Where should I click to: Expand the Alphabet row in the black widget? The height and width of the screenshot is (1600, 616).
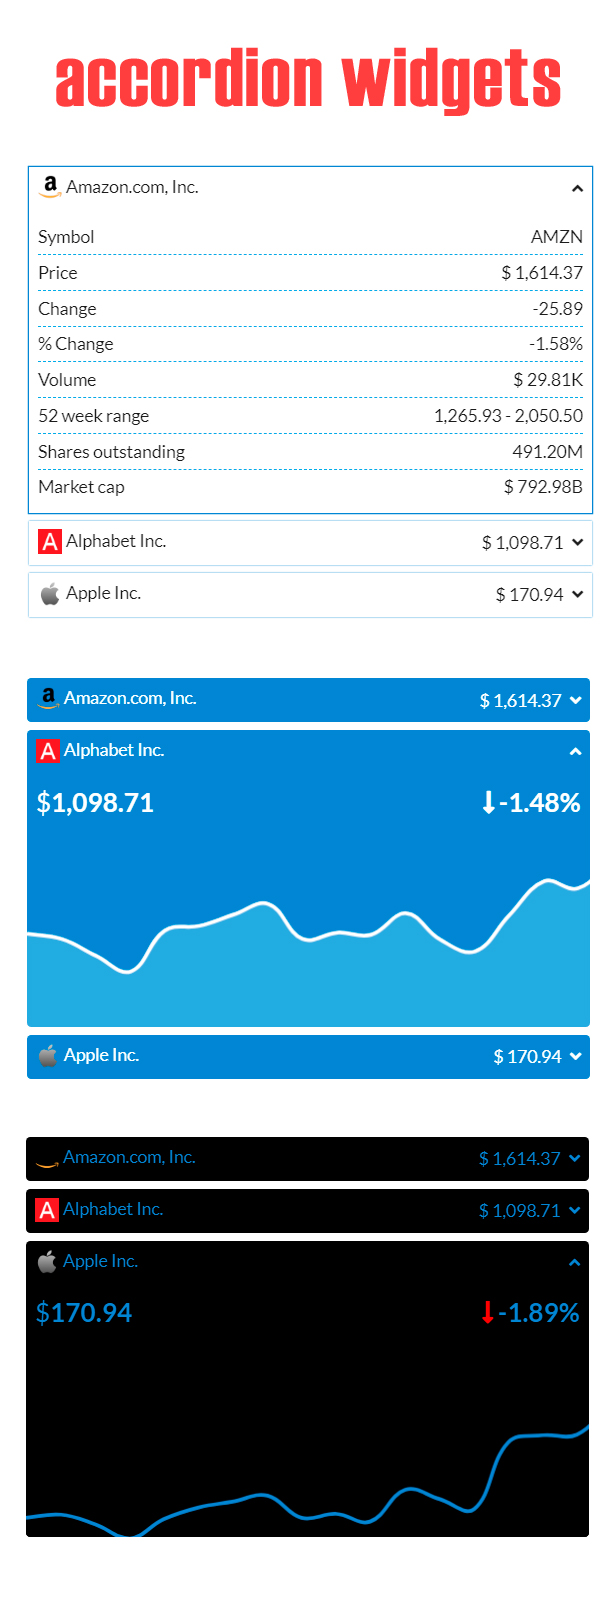point(574,1211)
